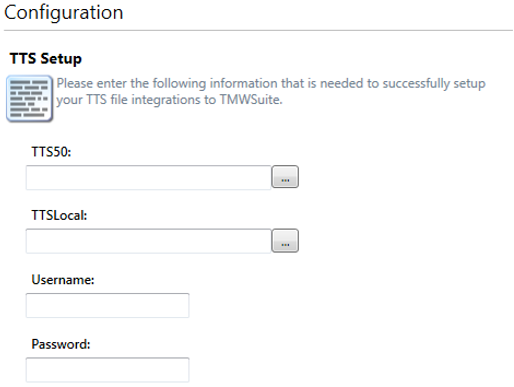Select the Username: field label

(x=63, y=280)
